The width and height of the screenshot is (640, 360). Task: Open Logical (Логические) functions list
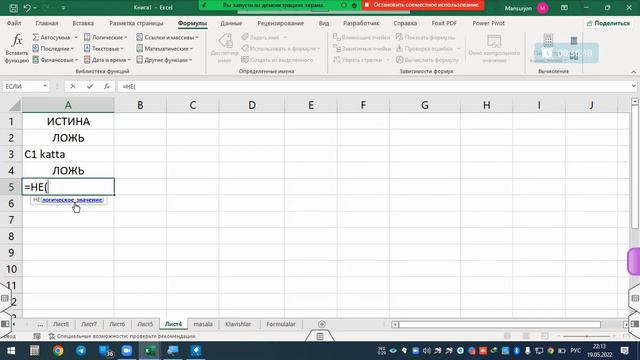point(105,37)
